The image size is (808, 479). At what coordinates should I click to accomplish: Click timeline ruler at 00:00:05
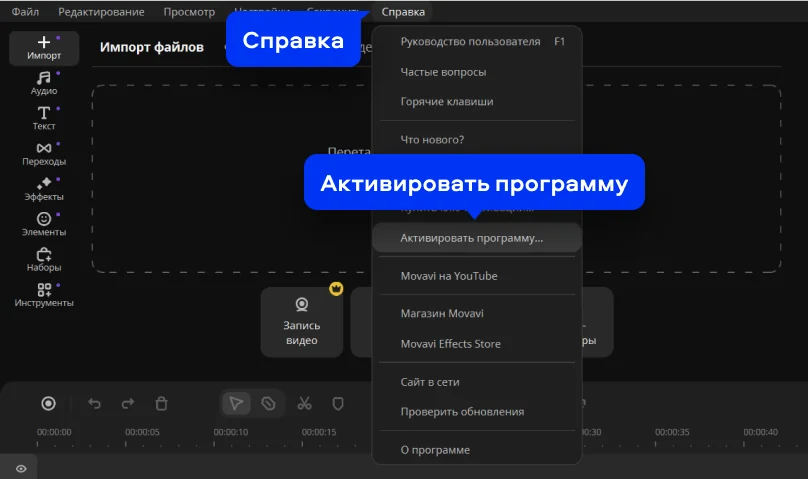pyautogui.click(x=142, y=432)
